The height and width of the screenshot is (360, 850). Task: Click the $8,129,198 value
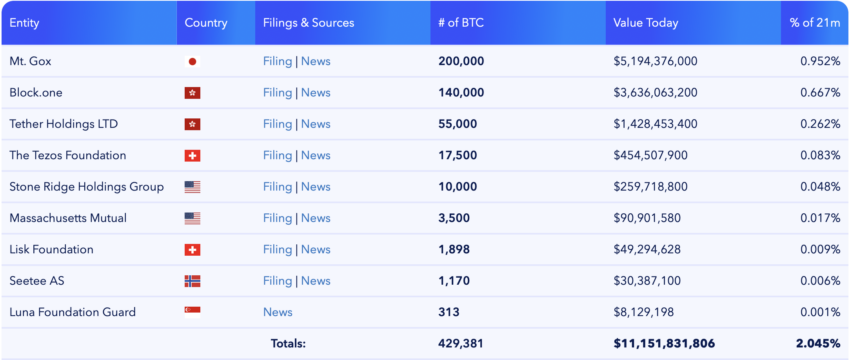[643, 312]
